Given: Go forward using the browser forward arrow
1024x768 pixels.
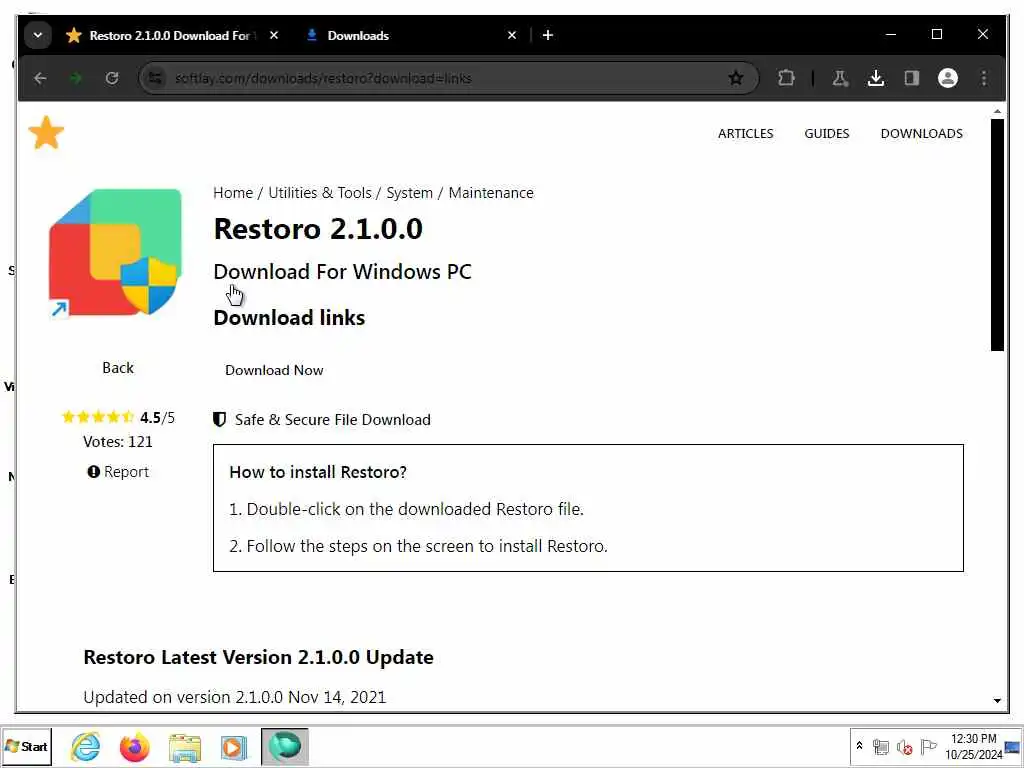Looking at the screenshot, I should click(76, 78).
